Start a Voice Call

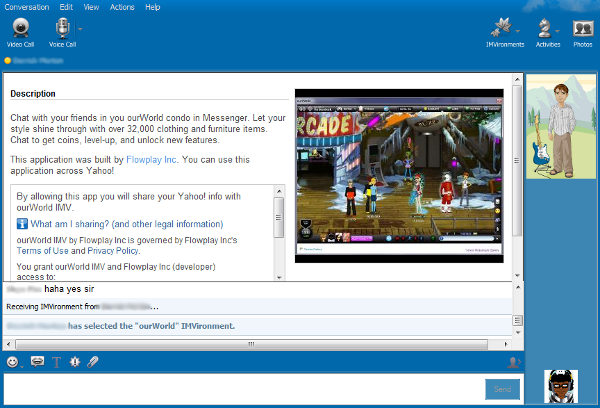click(62, 31)
